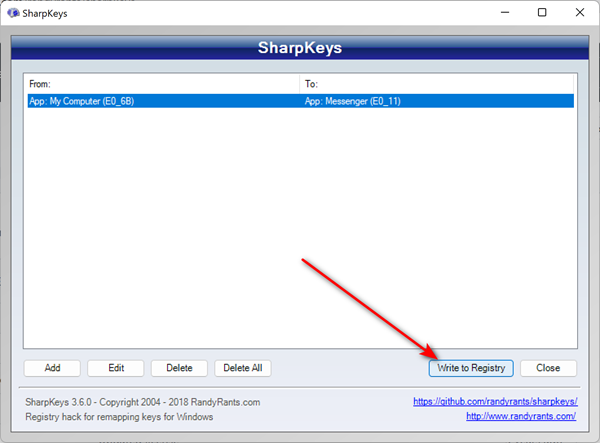Visit the randyrants.com link

pos(521,416)
